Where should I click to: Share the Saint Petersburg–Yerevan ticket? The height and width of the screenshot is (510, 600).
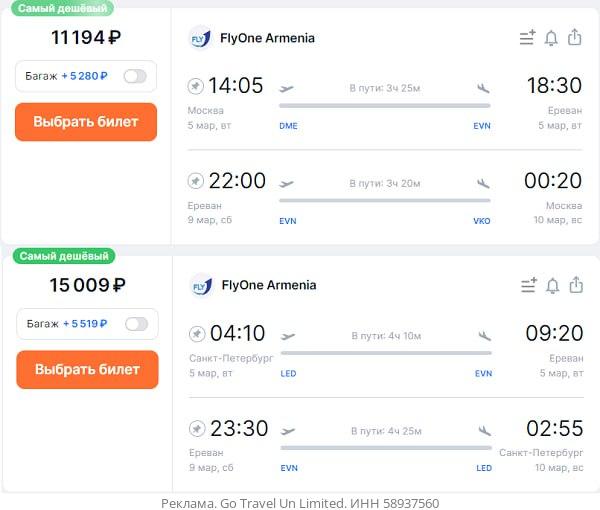click(x=576, y=286)
